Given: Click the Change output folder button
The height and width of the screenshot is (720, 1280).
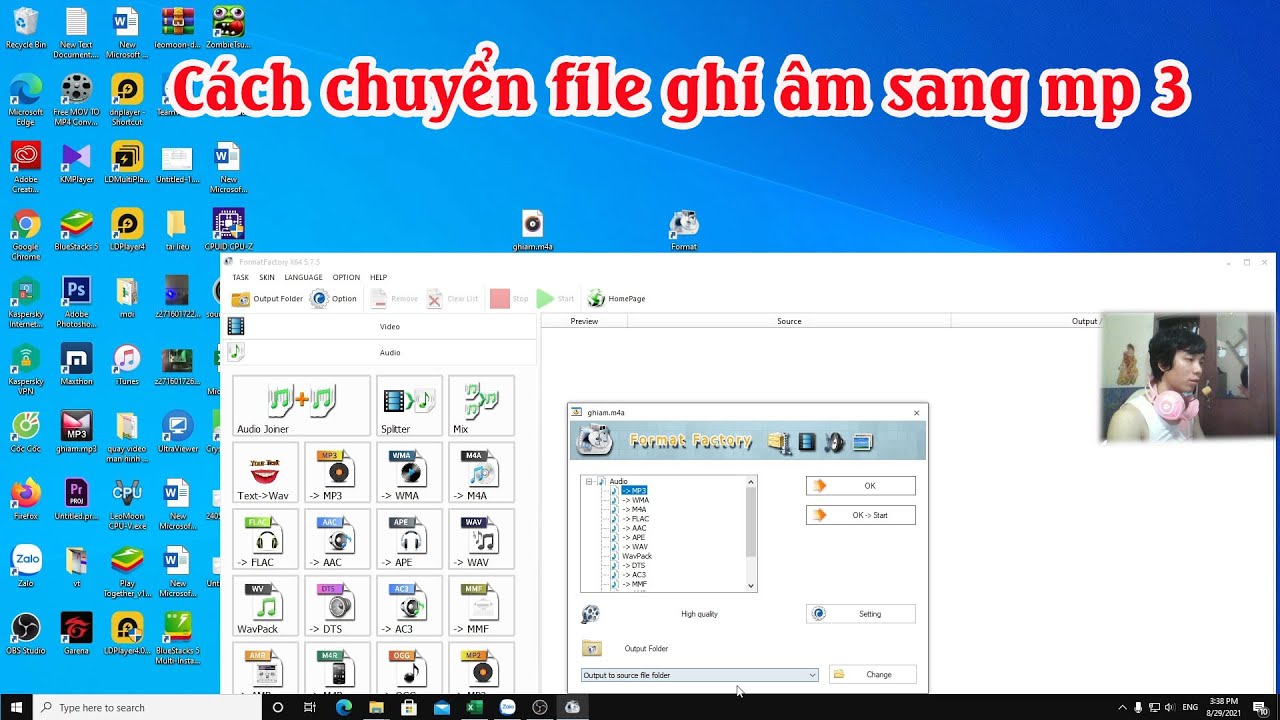Looking at the screenshot, I should [x=873, y=674].
